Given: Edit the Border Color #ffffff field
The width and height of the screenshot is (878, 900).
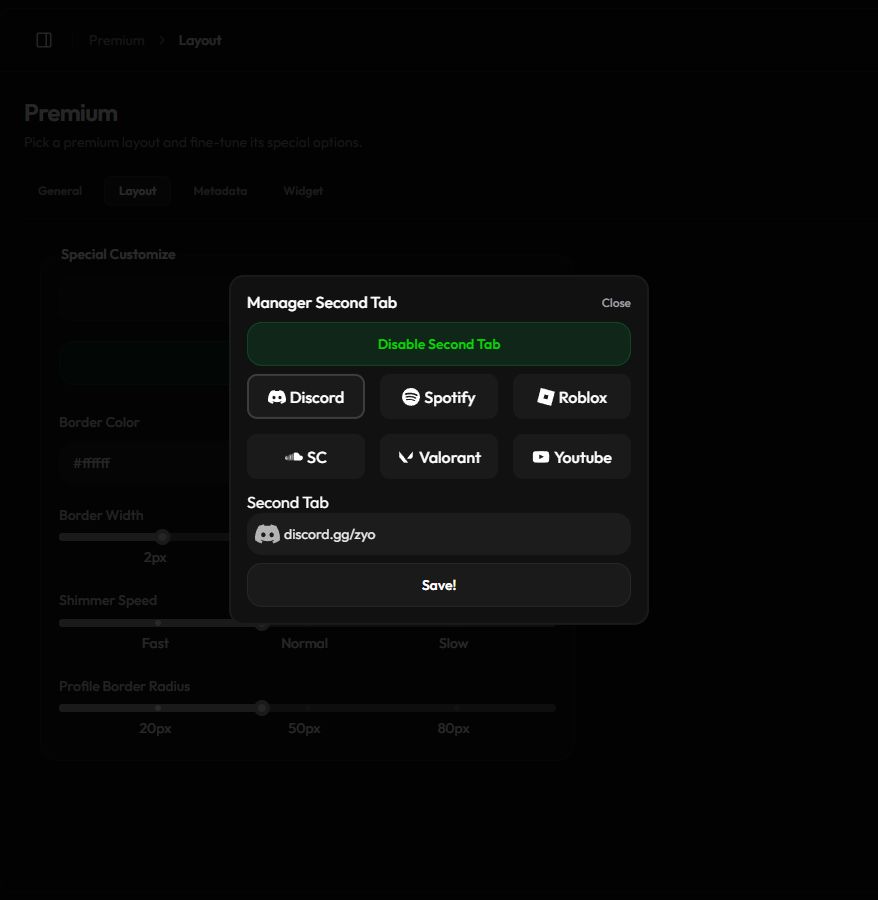Looking at the screenshot, I should [x=143, y=463].
